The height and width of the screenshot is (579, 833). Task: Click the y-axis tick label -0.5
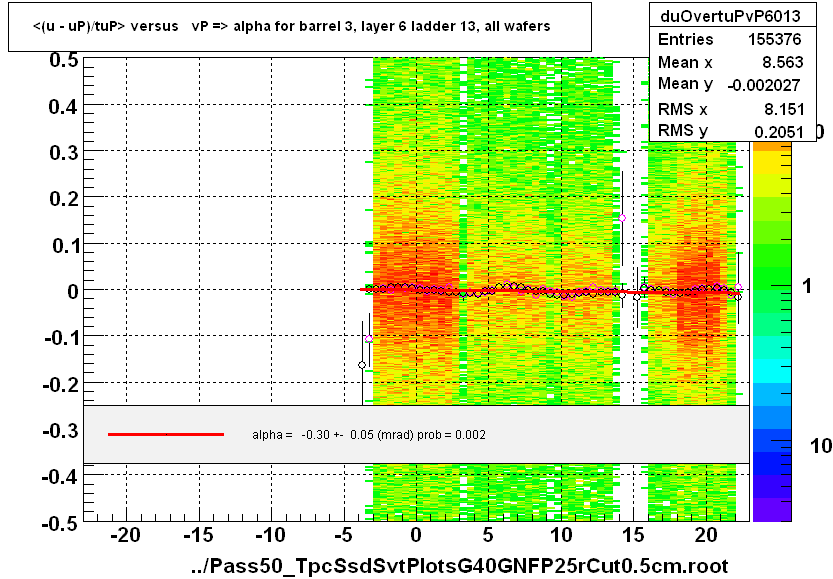pos(60,524)
